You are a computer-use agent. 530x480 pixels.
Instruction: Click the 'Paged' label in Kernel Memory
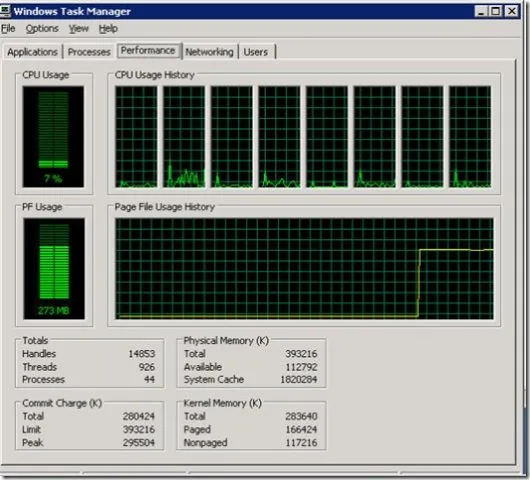(197, 430)
